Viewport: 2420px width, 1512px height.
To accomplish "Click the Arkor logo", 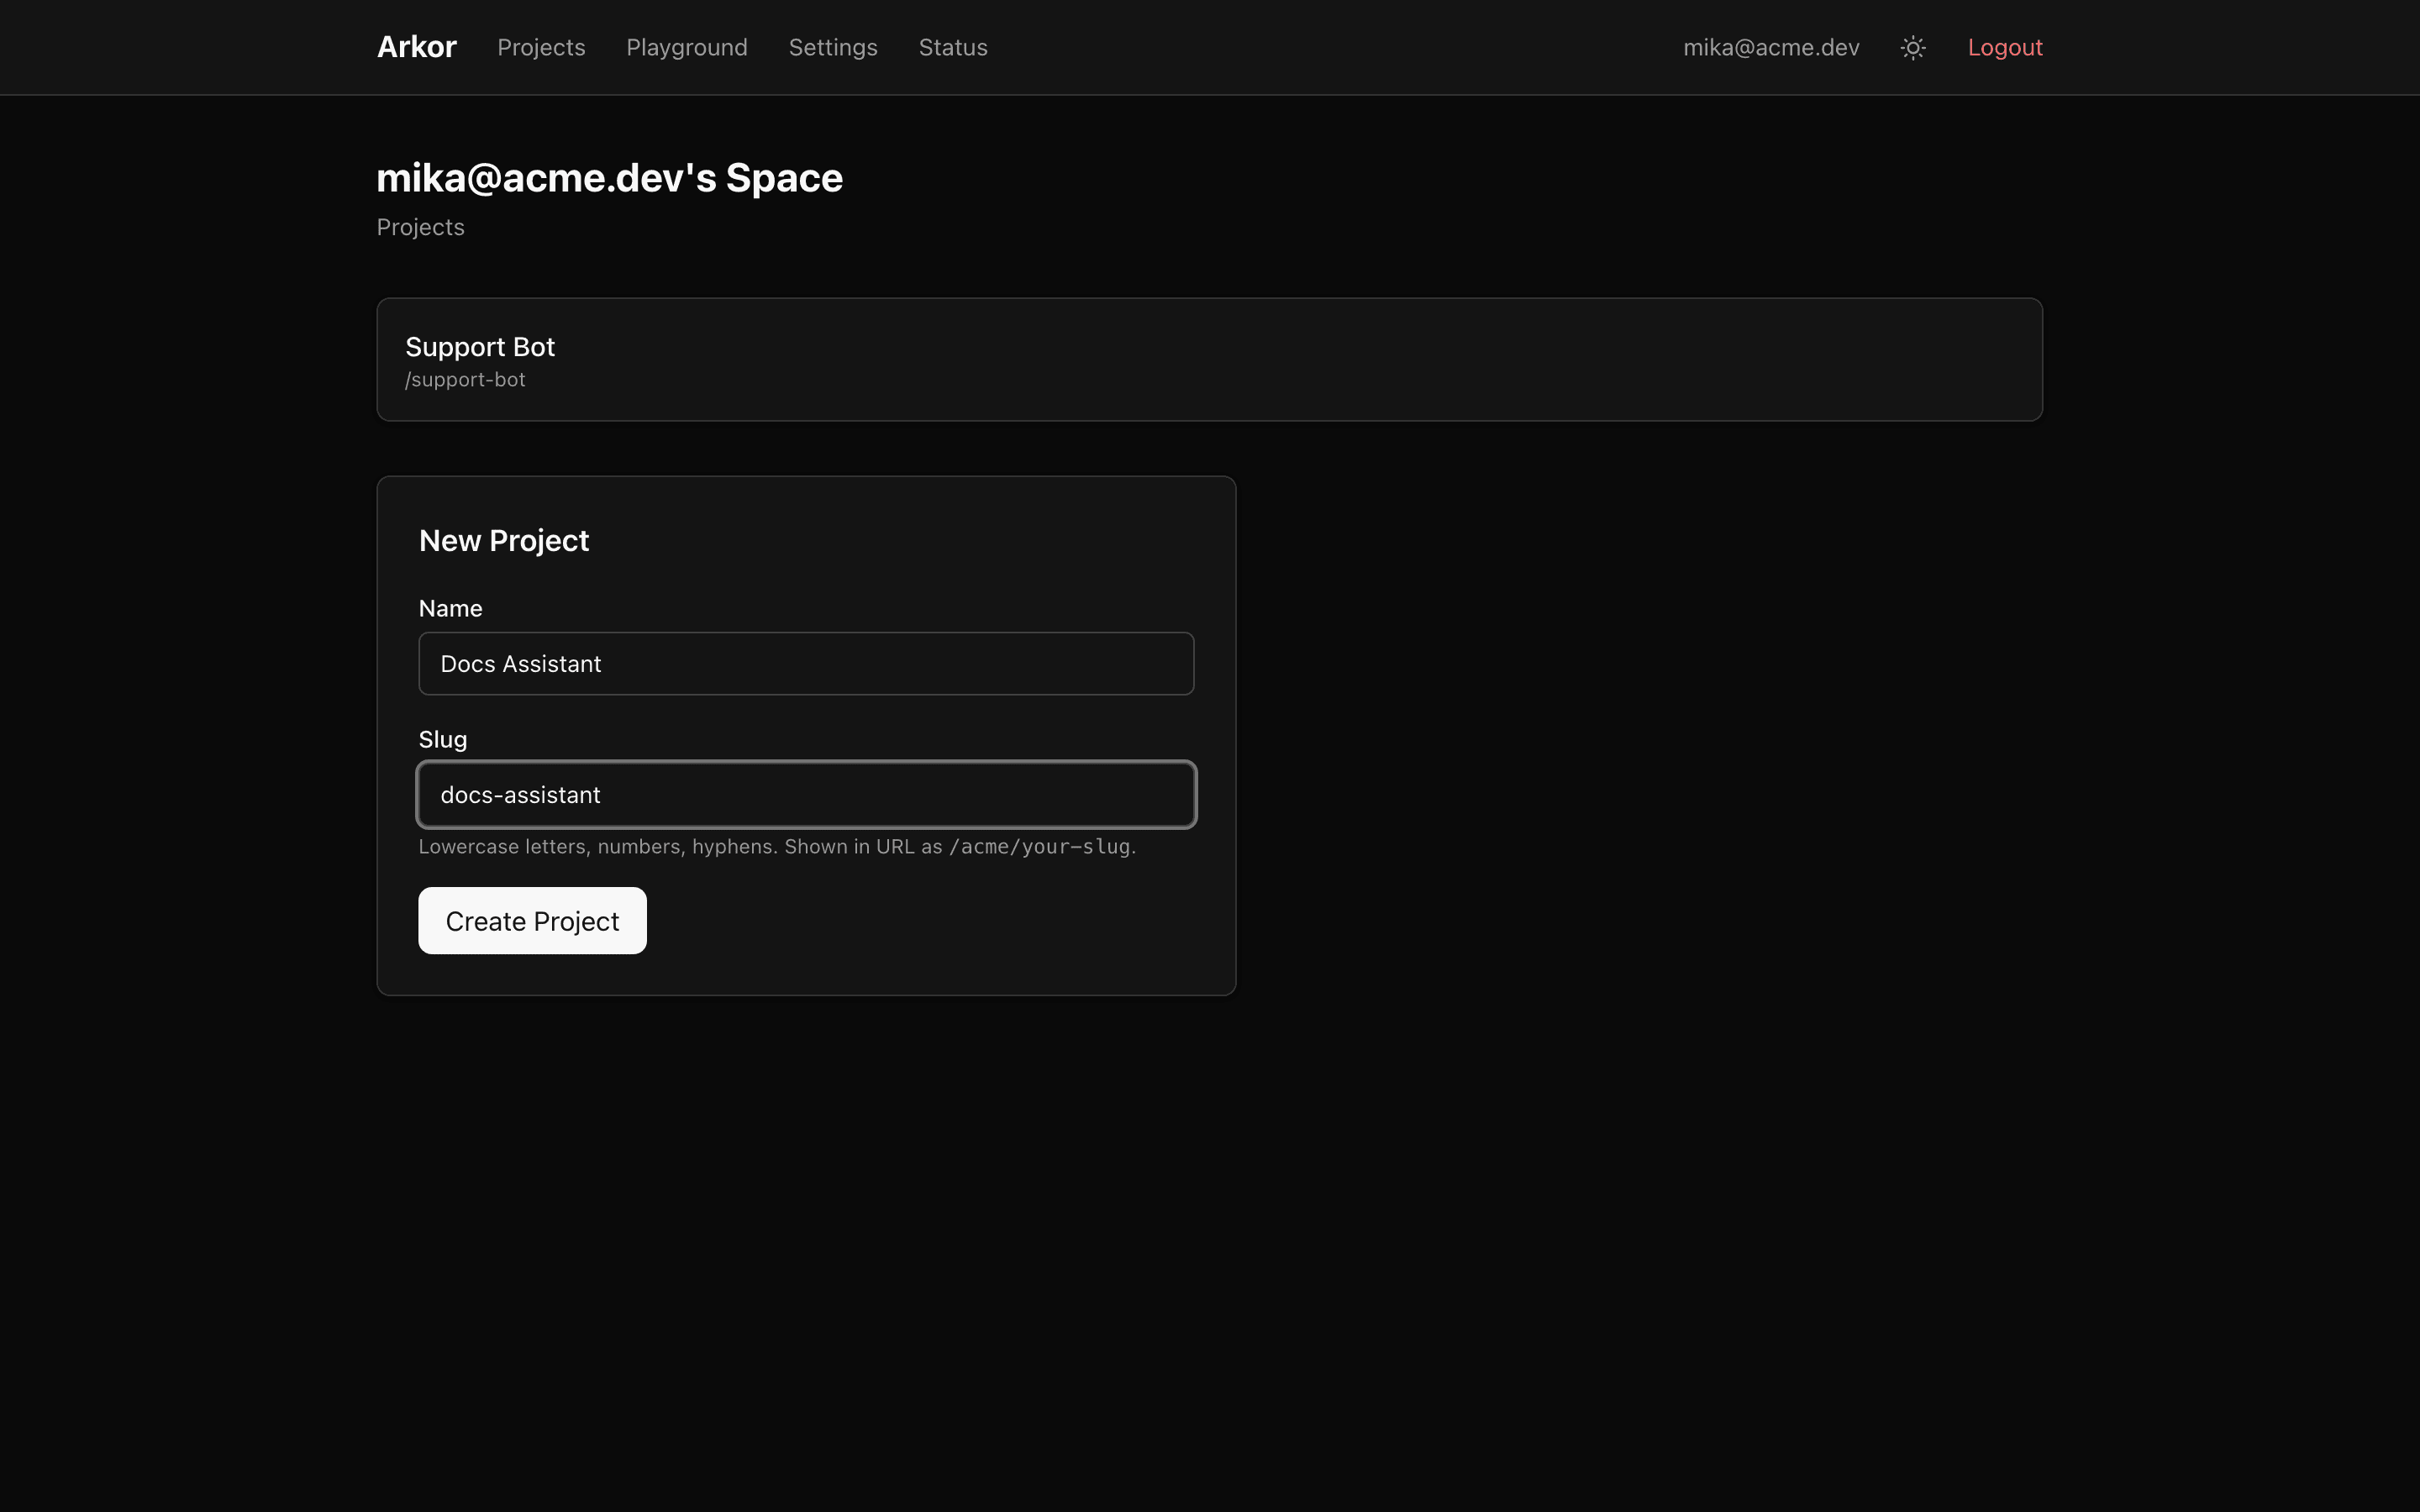I will click(x=416, y=47).
